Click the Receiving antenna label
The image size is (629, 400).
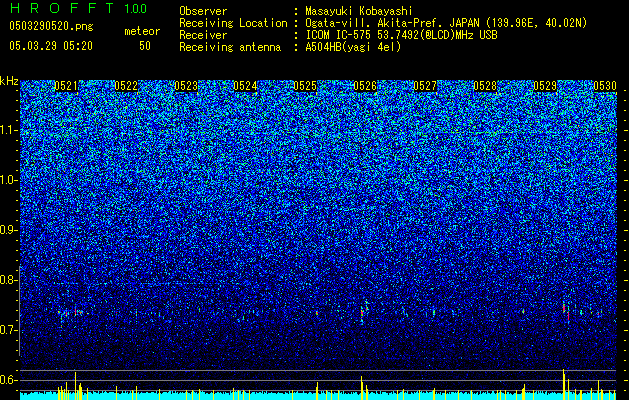(230, 47)
